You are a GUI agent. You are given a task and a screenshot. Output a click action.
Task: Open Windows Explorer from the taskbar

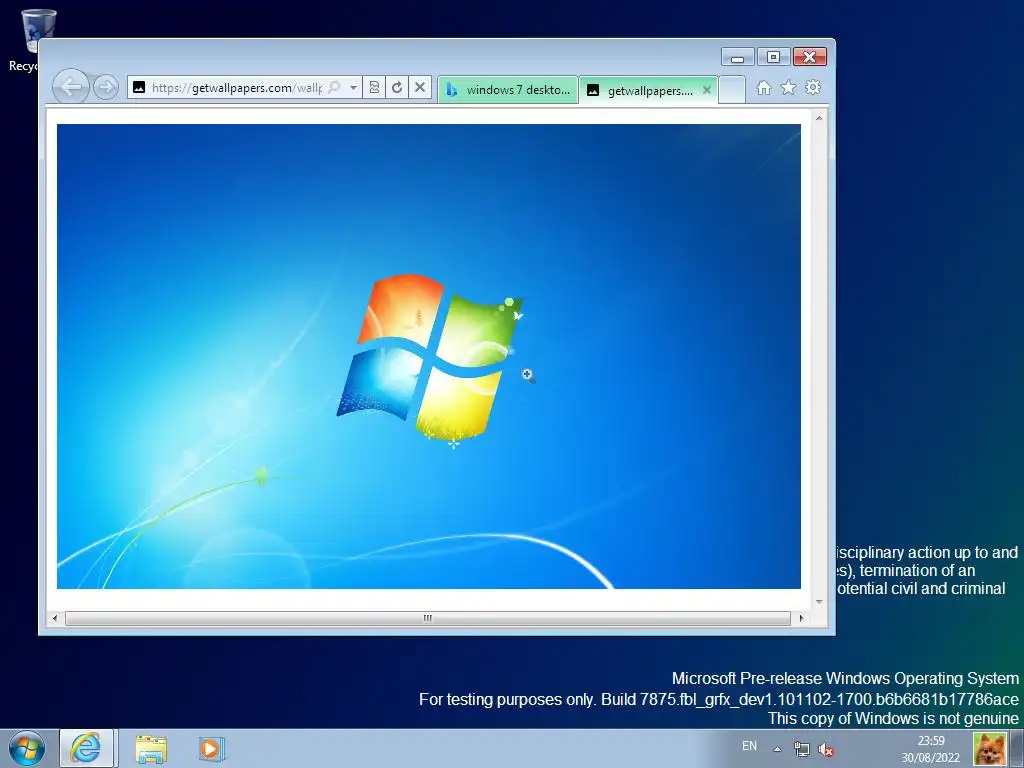pos(151,748)
